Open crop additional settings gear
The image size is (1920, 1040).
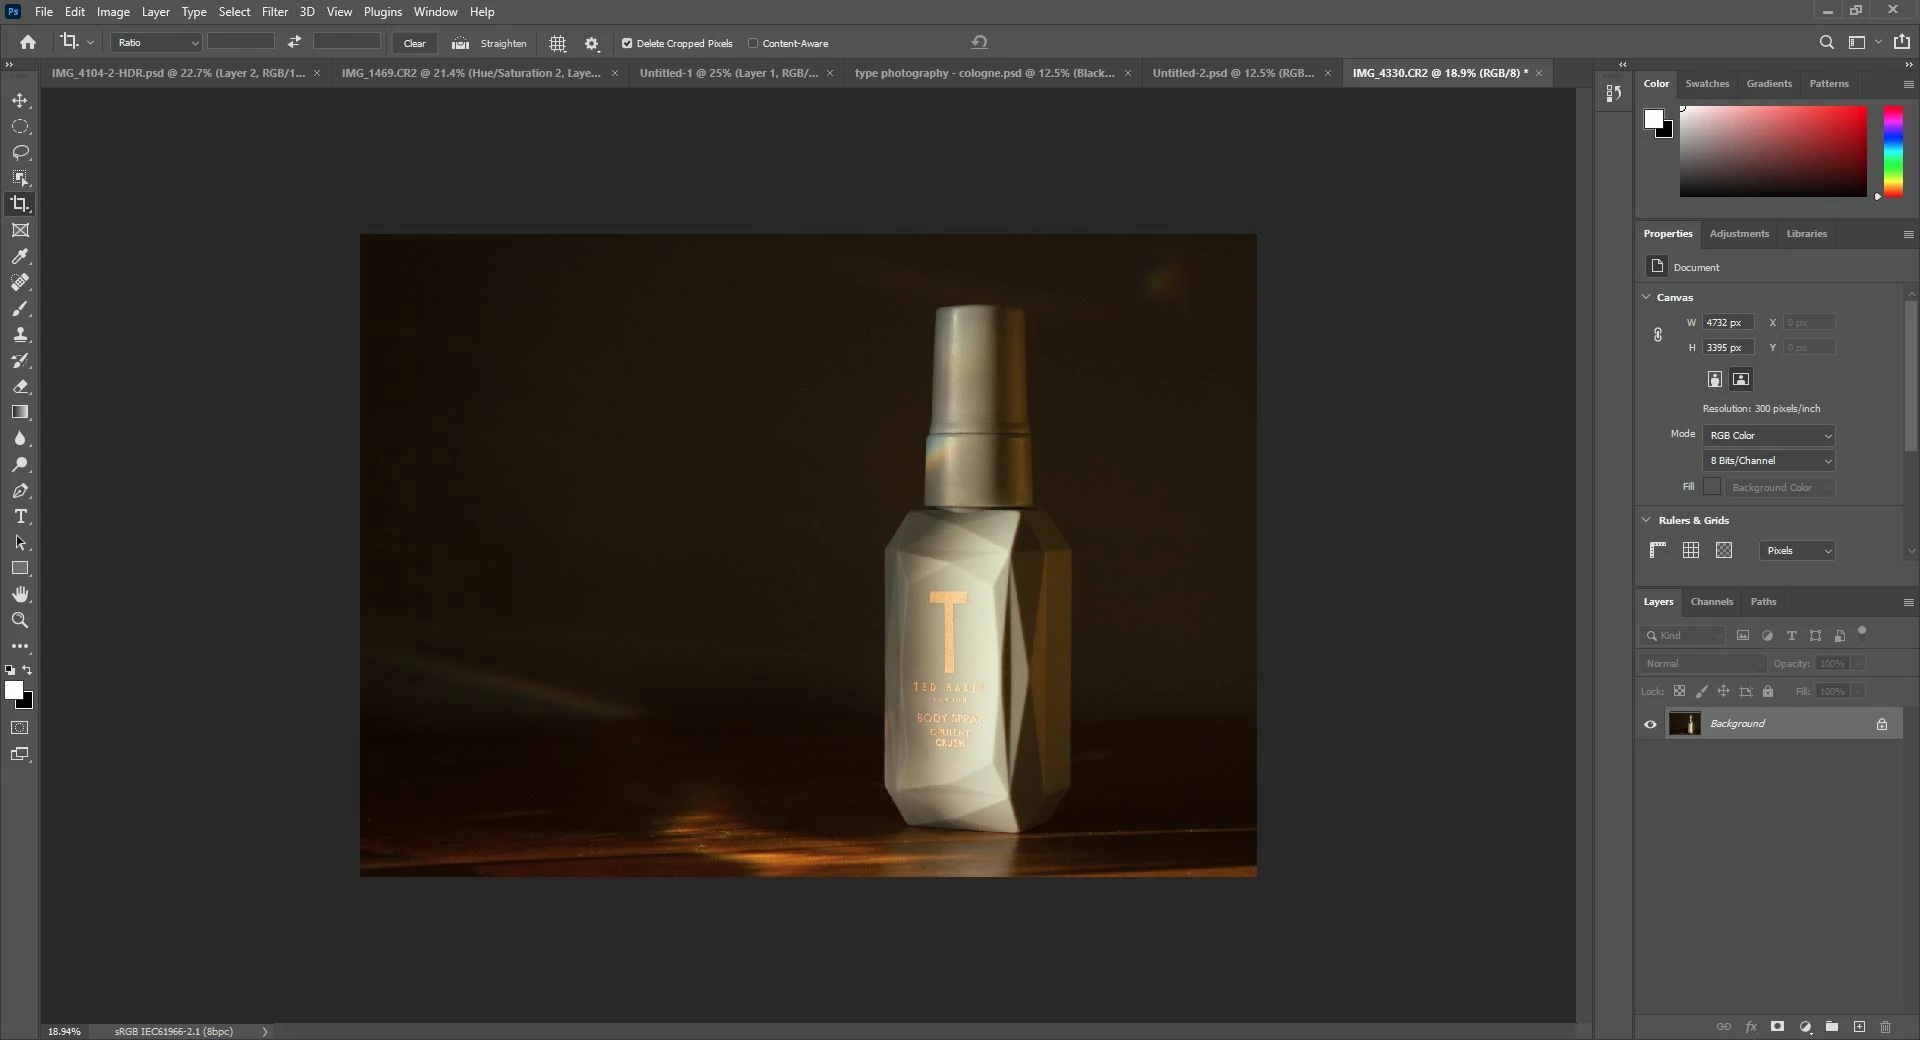coord(592,43)
